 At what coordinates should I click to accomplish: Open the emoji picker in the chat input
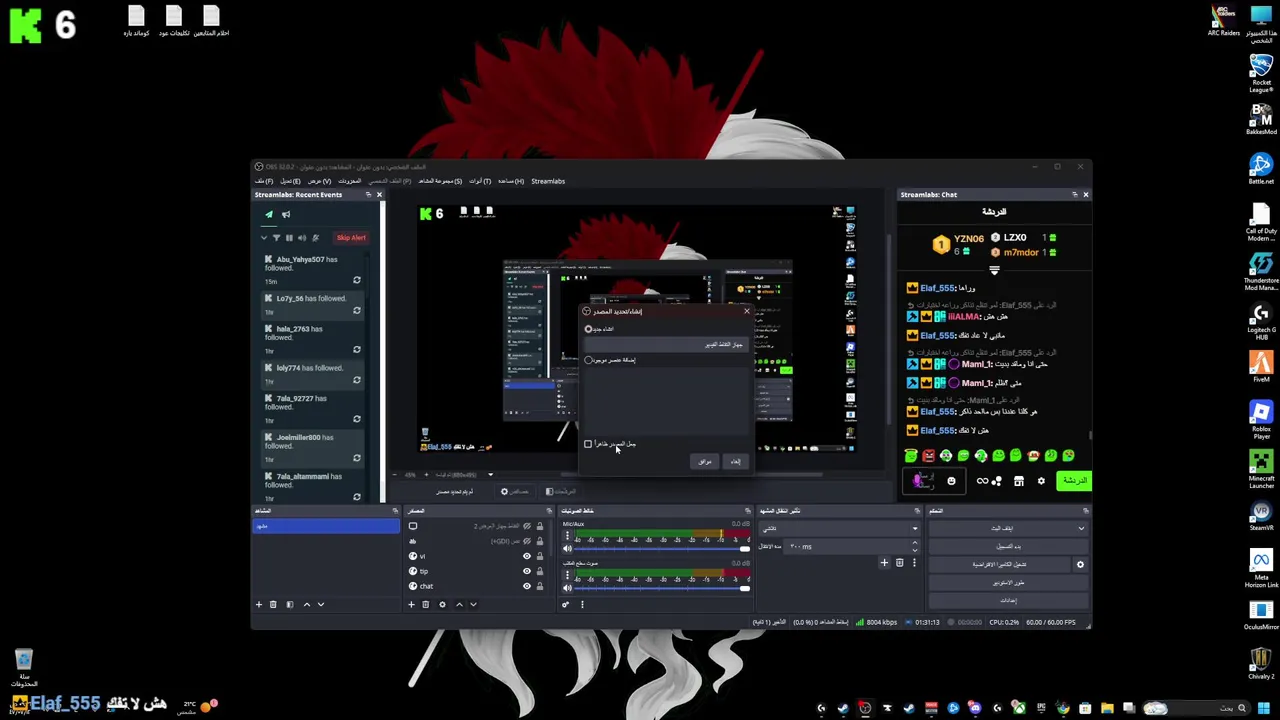click(951, 481)
